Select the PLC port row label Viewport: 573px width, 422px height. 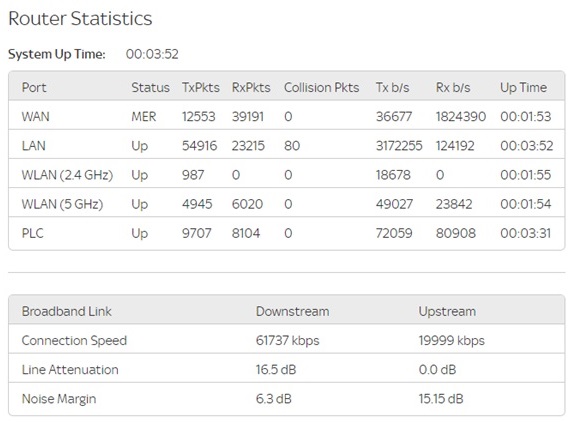coord(33,233)
